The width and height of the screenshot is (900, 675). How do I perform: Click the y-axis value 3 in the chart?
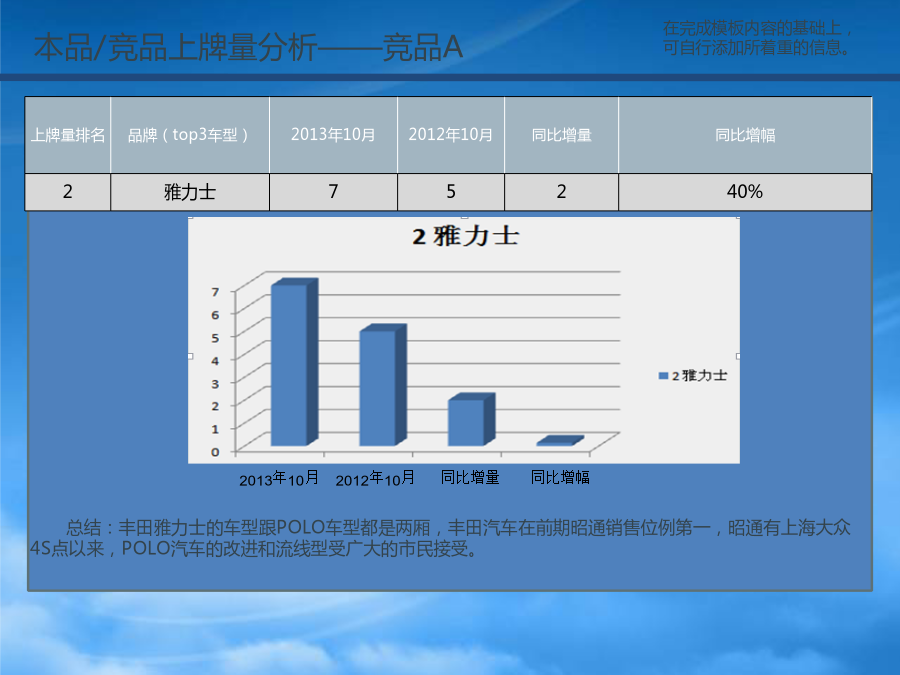tap(215, 383)
